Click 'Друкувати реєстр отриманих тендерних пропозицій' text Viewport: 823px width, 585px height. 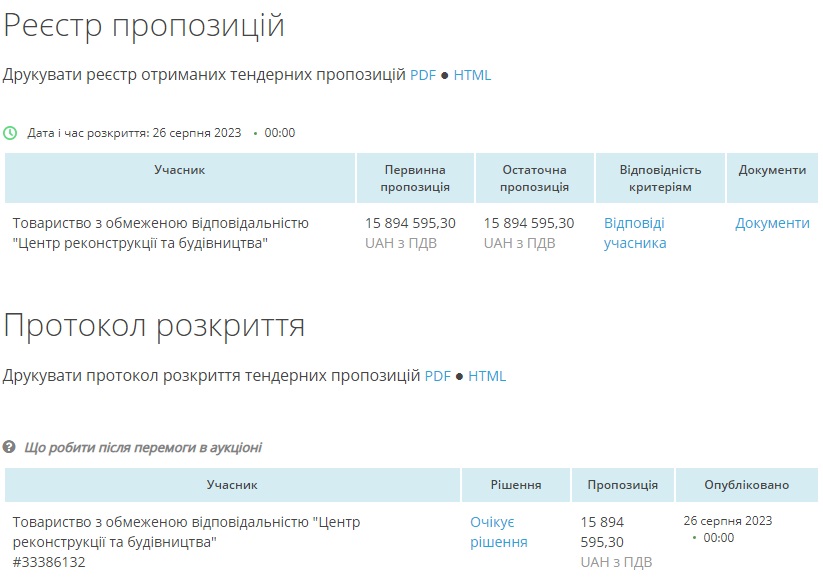(204, 75)
